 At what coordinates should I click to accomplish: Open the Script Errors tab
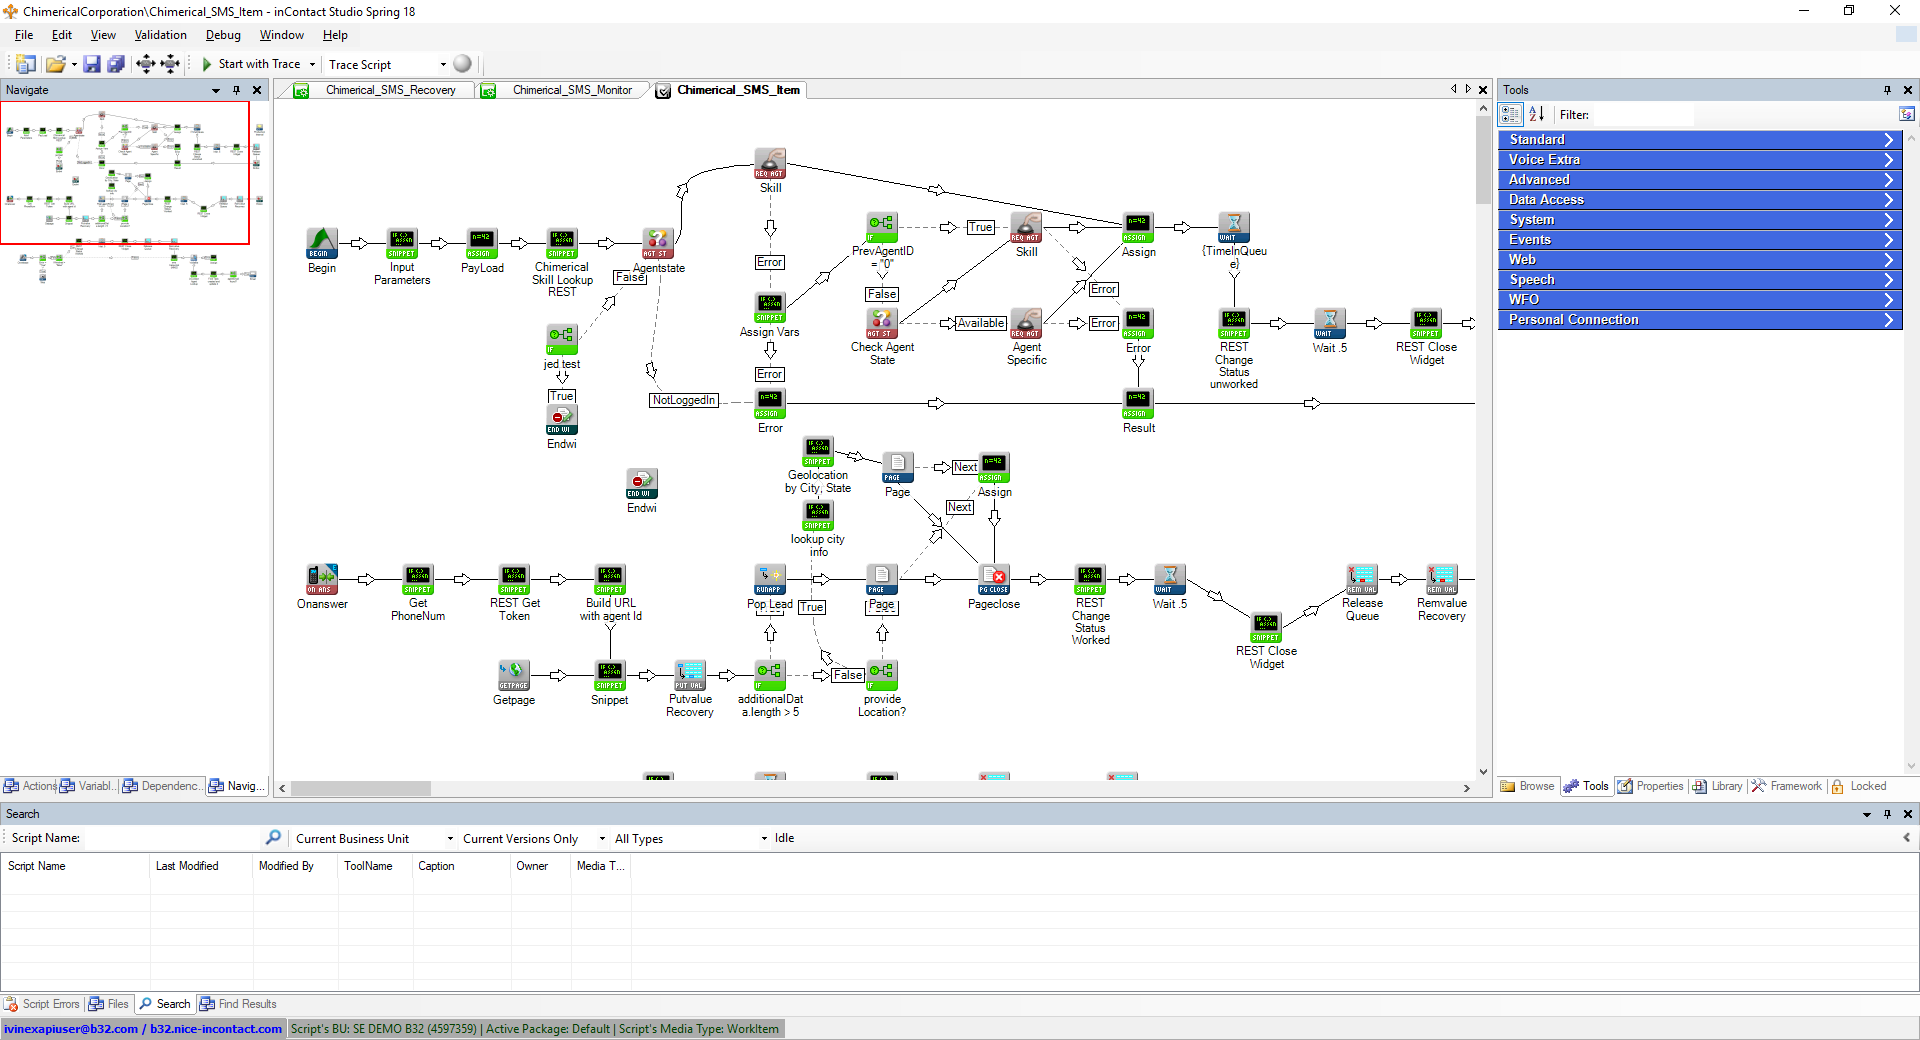tap(42, 1004)
